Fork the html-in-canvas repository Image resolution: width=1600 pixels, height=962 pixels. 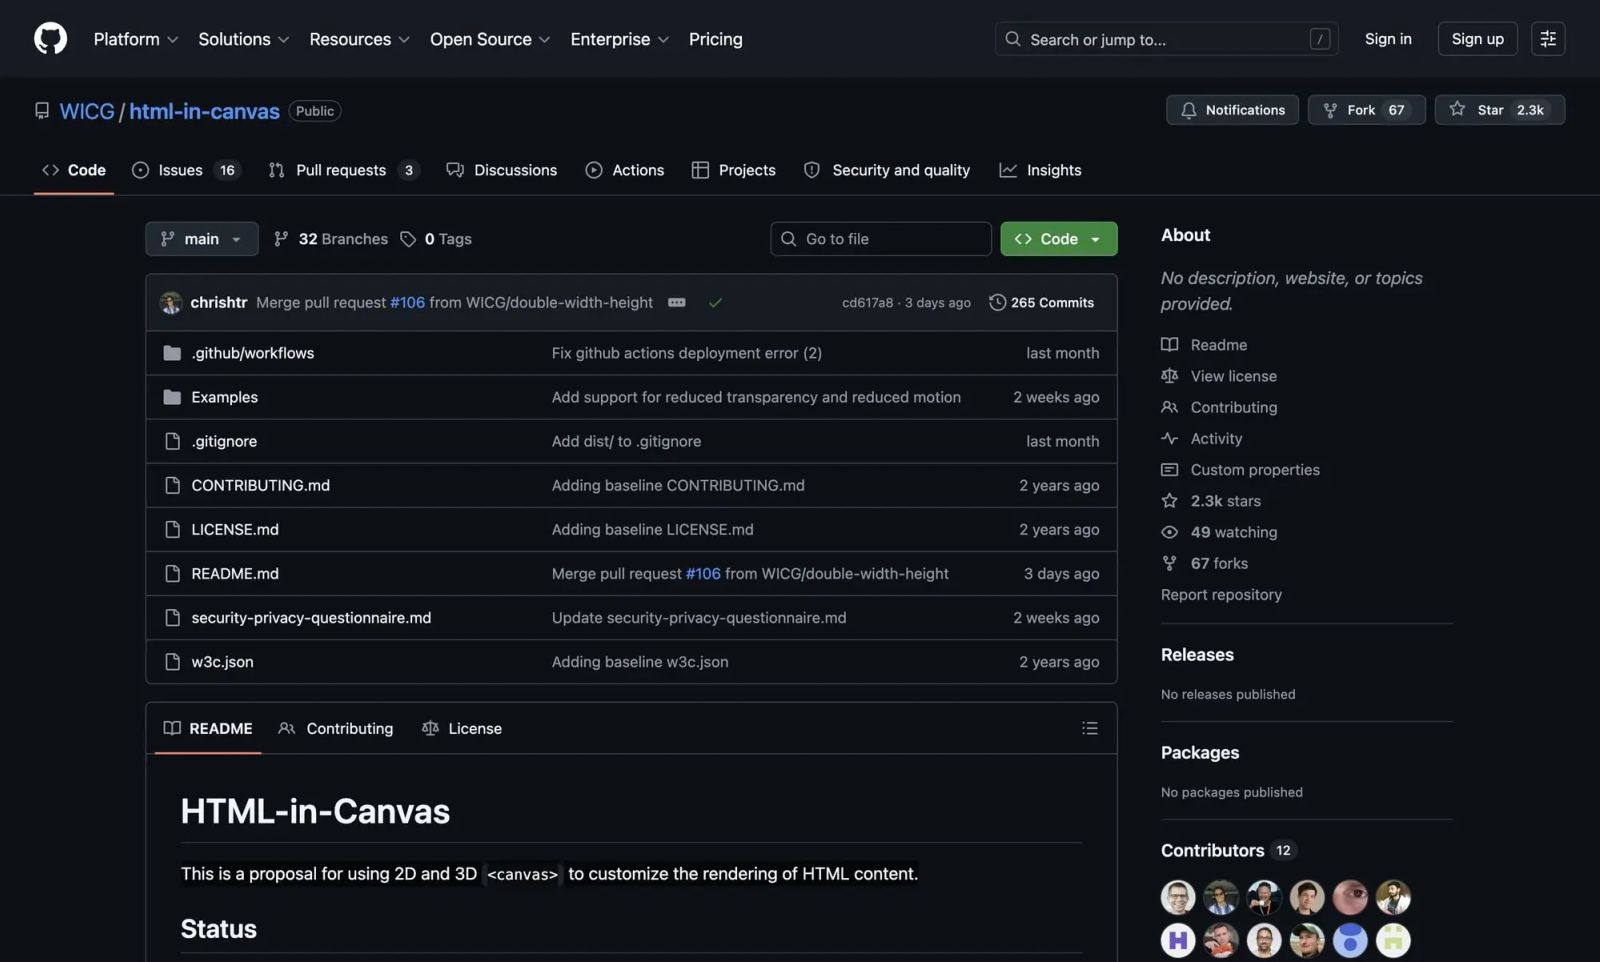point(1366,110)
